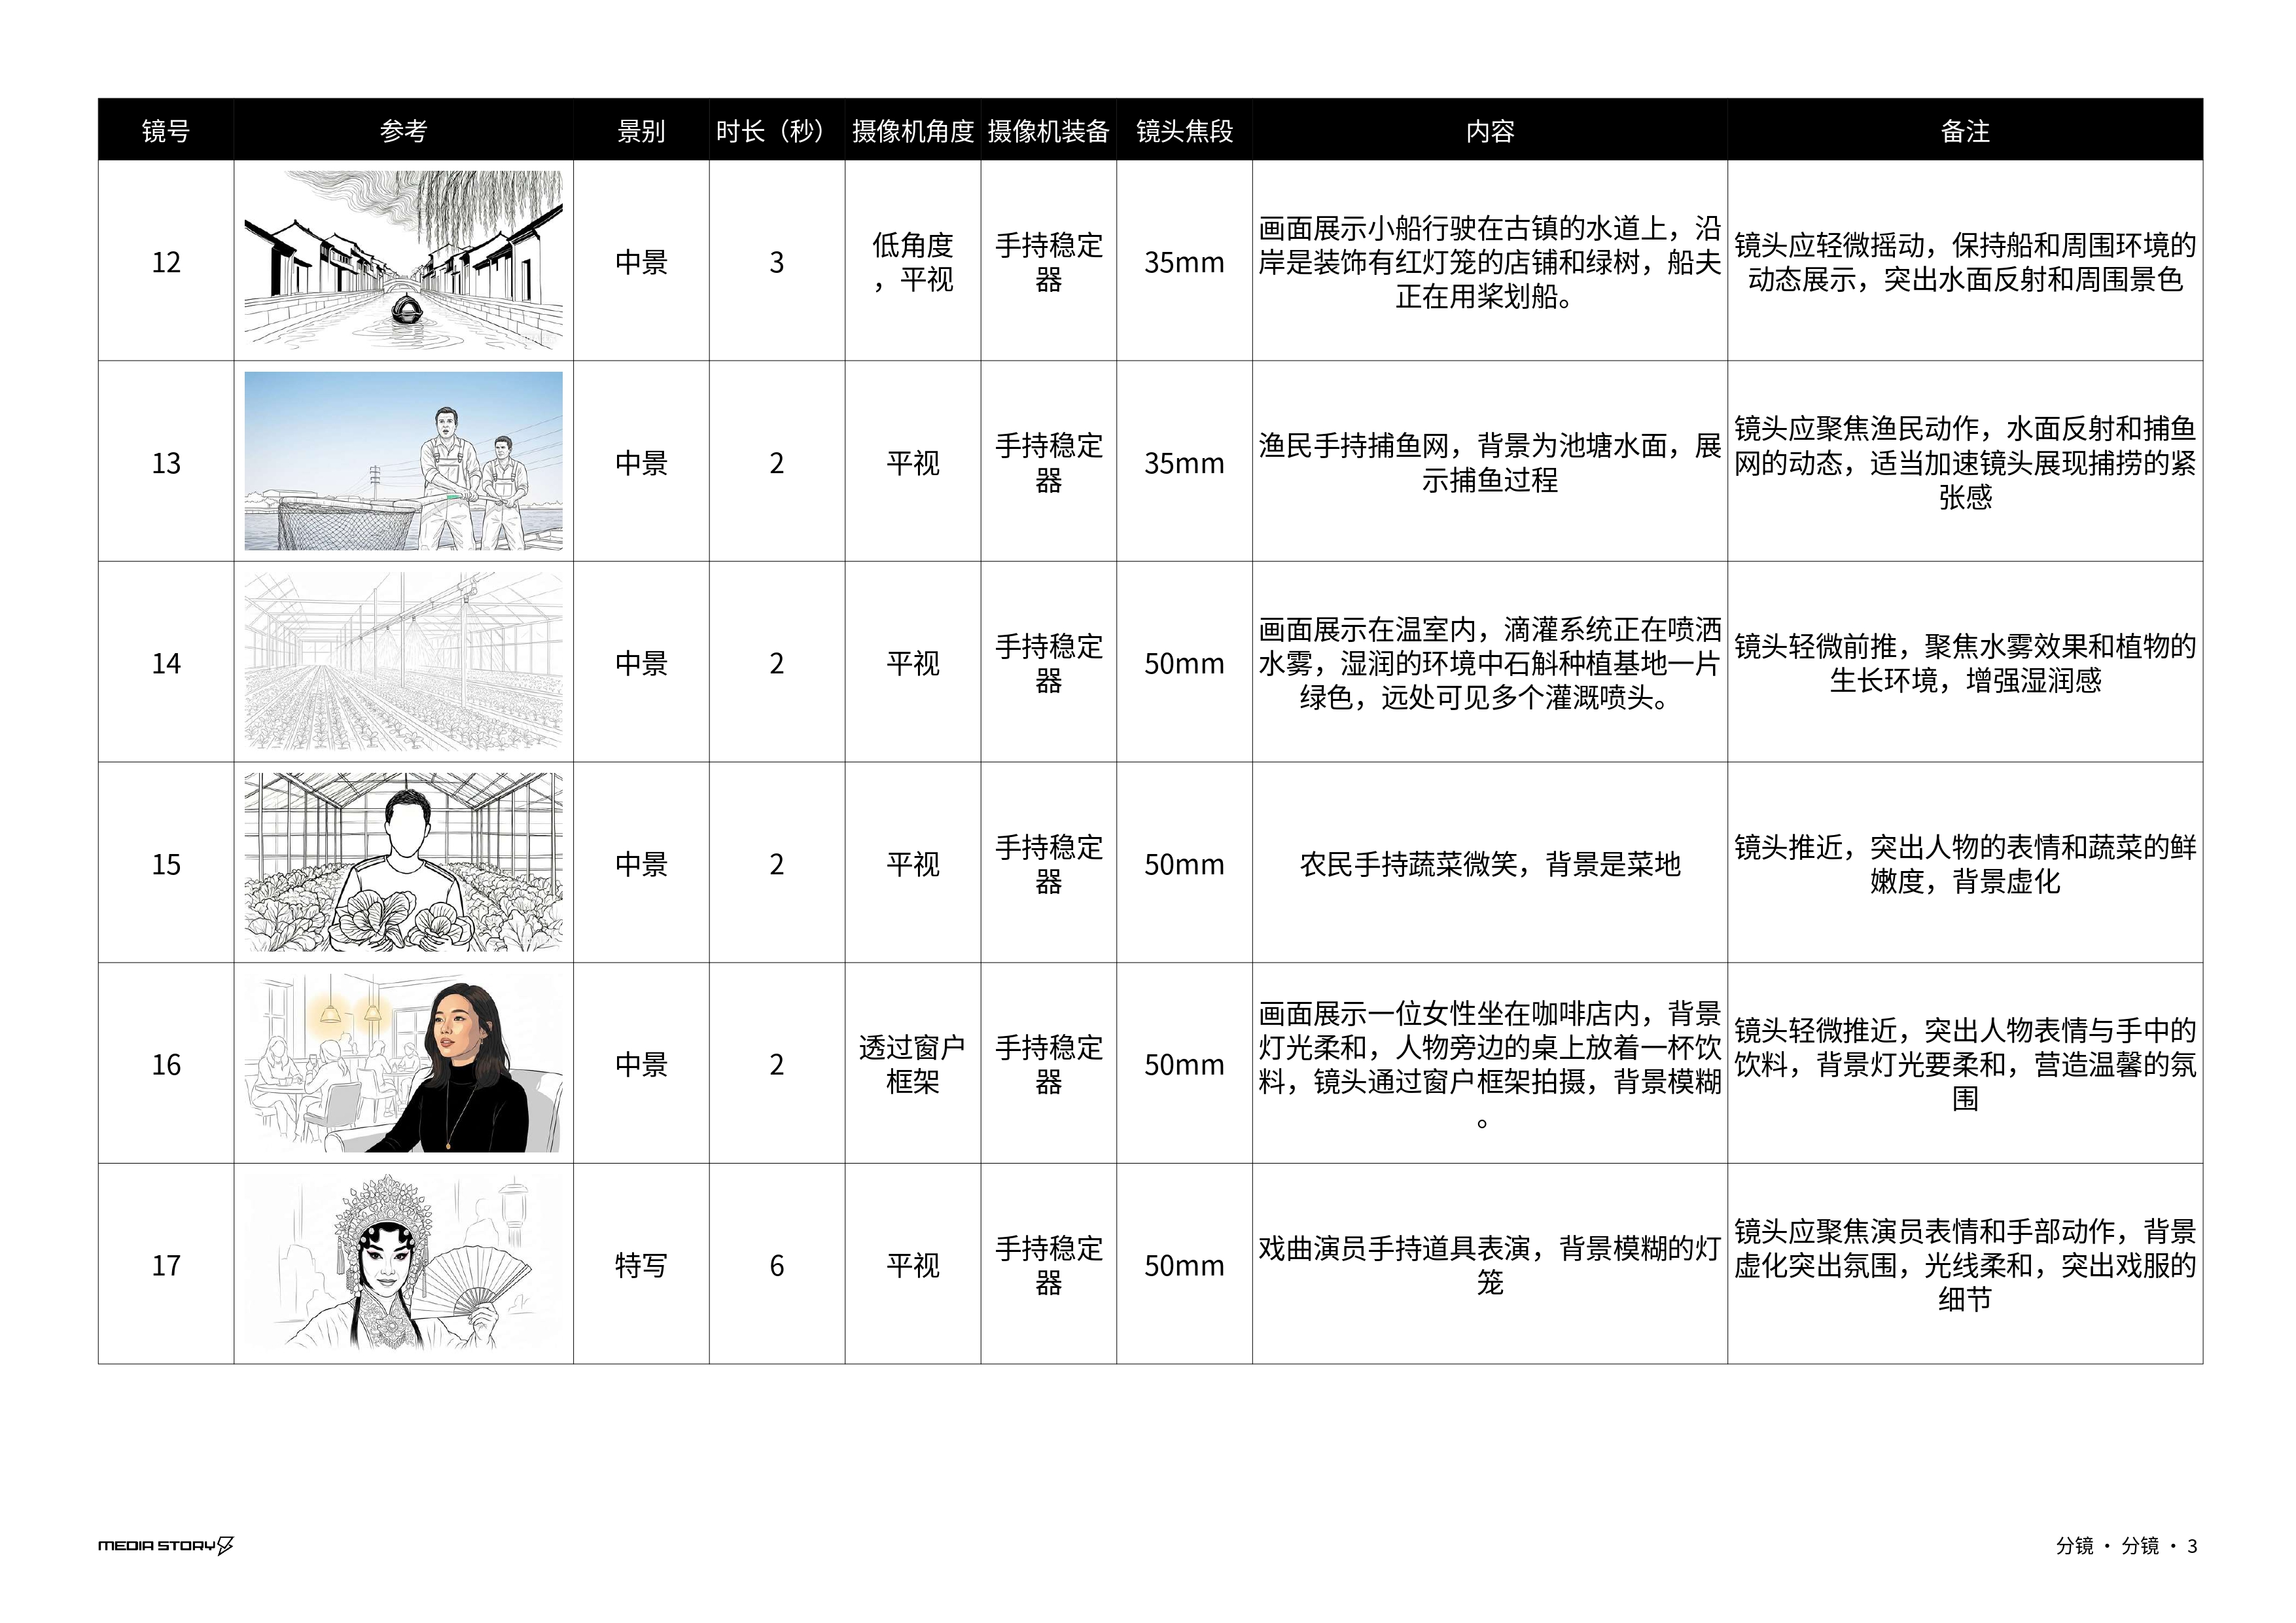Click the 景别 header cell

[641, 131]
